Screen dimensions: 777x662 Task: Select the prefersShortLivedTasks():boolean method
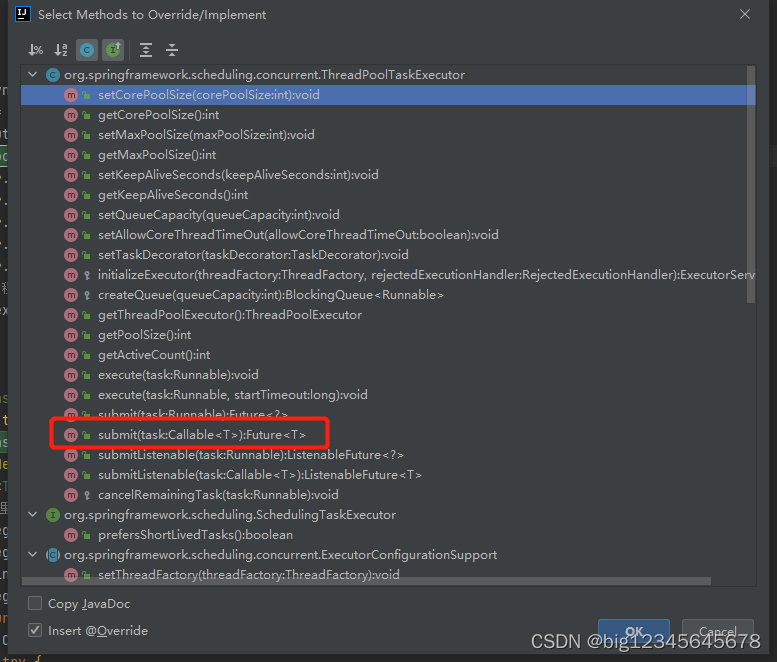pos(388,535)
